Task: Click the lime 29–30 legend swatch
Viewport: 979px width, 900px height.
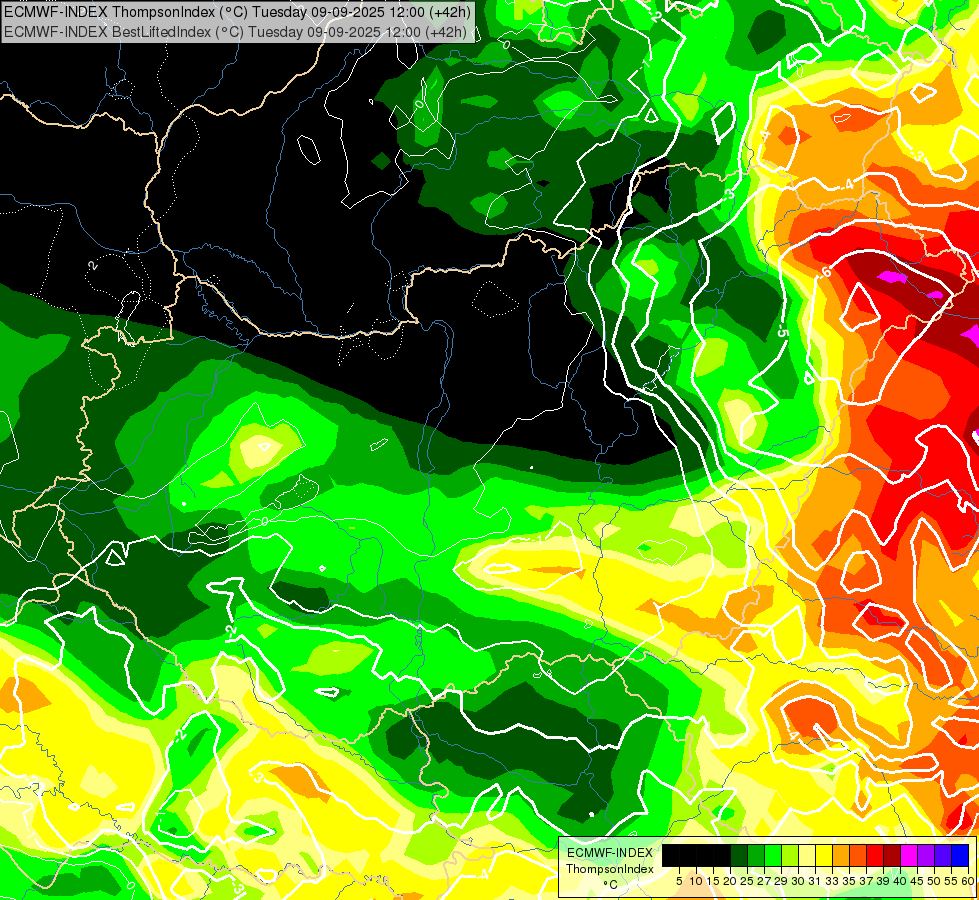Action: [790, 855]
